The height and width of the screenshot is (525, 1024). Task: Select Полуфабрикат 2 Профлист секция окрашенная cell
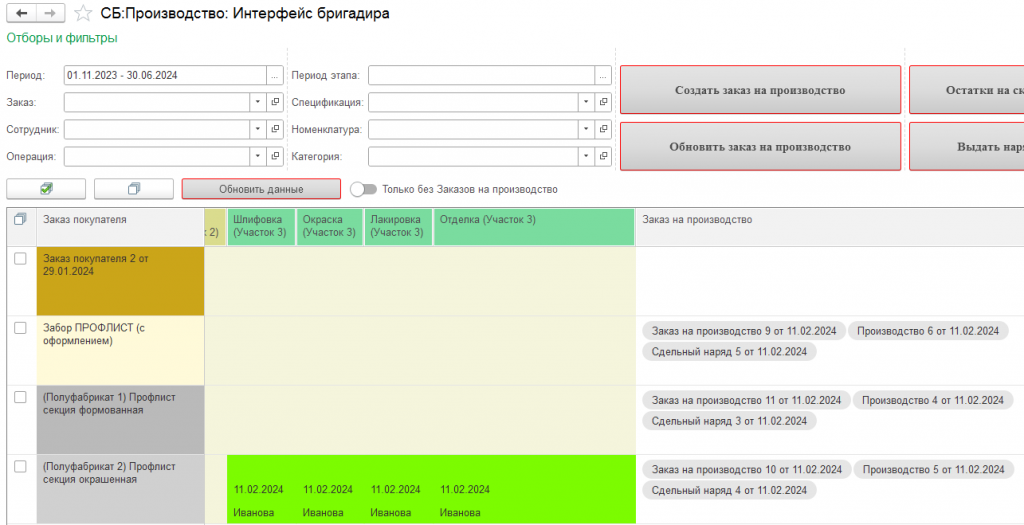[120, 490]
